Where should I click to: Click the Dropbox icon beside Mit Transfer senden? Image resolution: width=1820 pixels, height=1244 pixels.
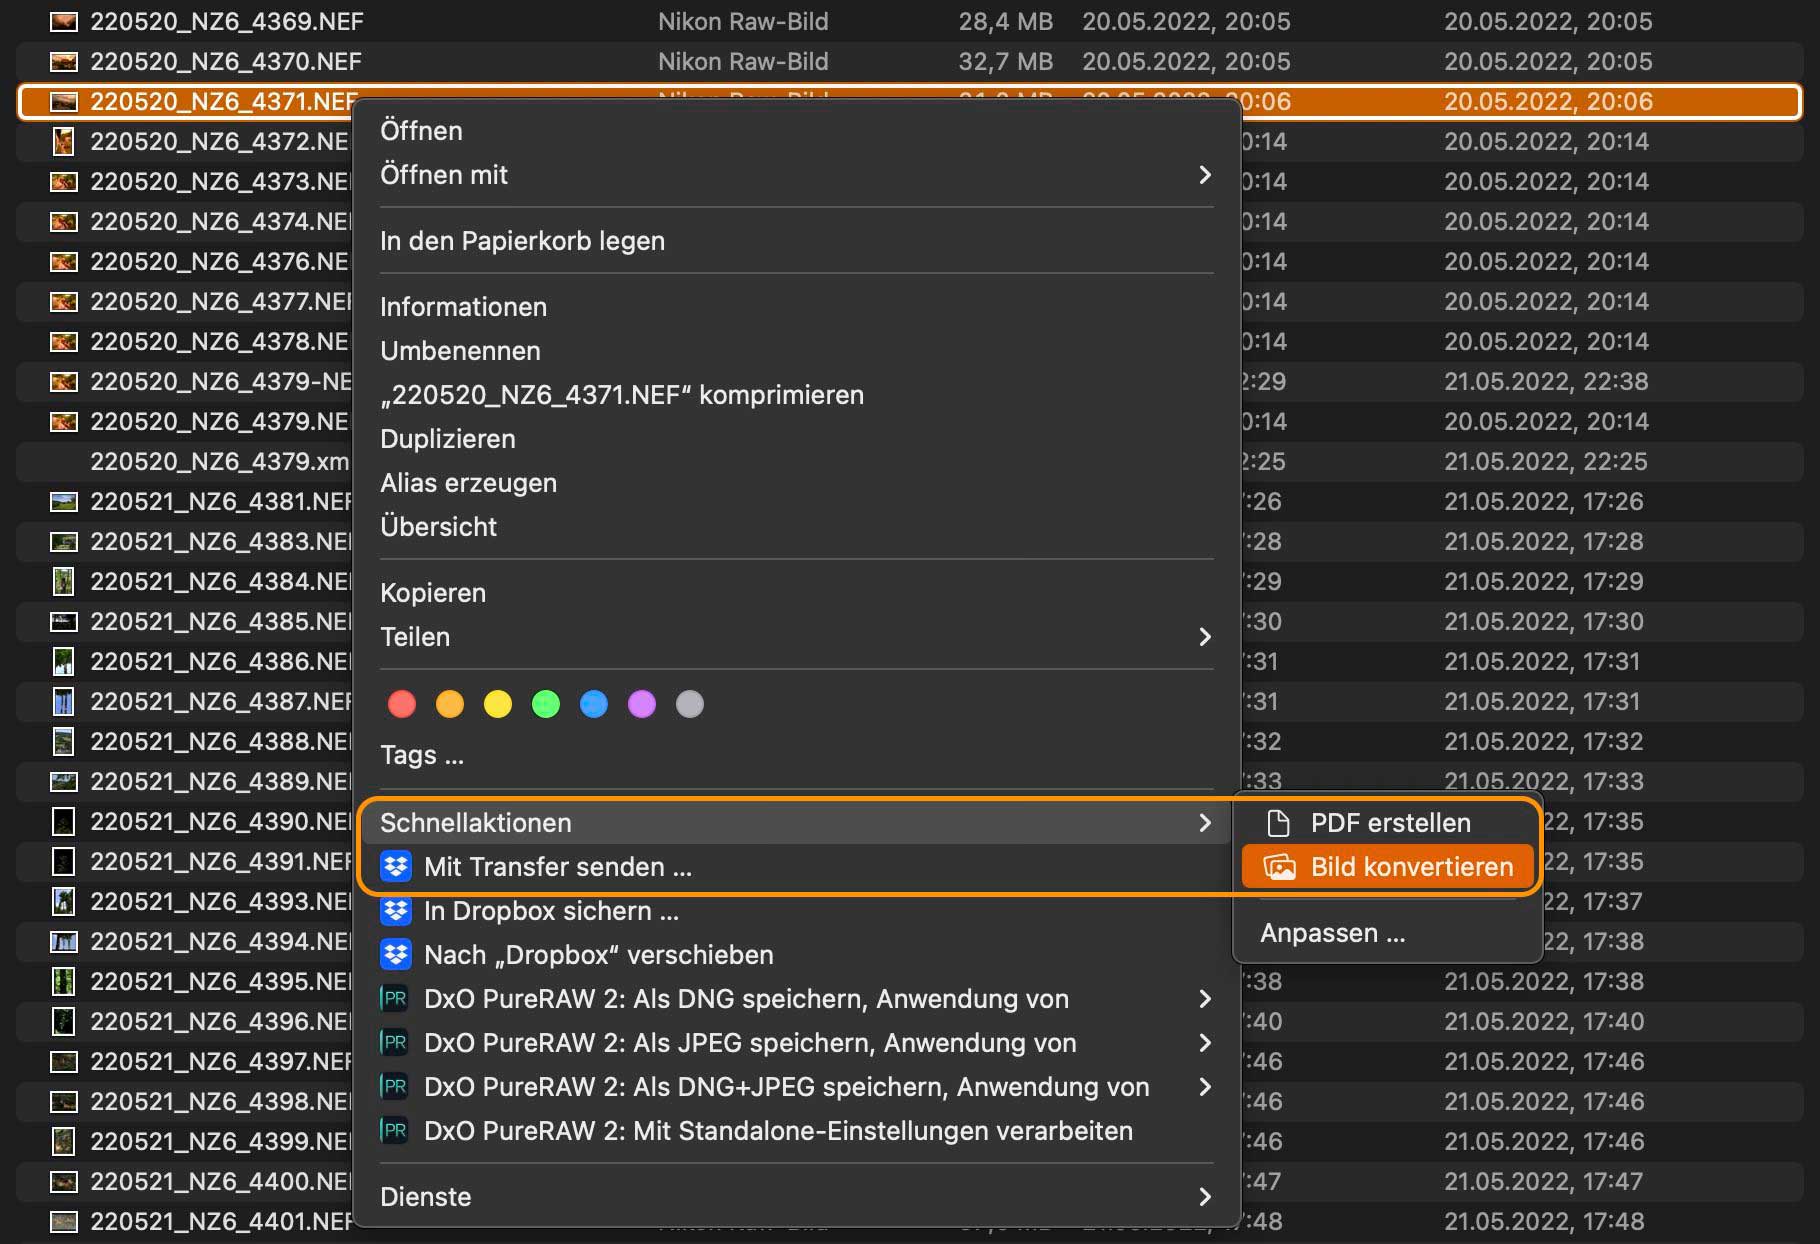pyautogui.click(x=396, y=866)
